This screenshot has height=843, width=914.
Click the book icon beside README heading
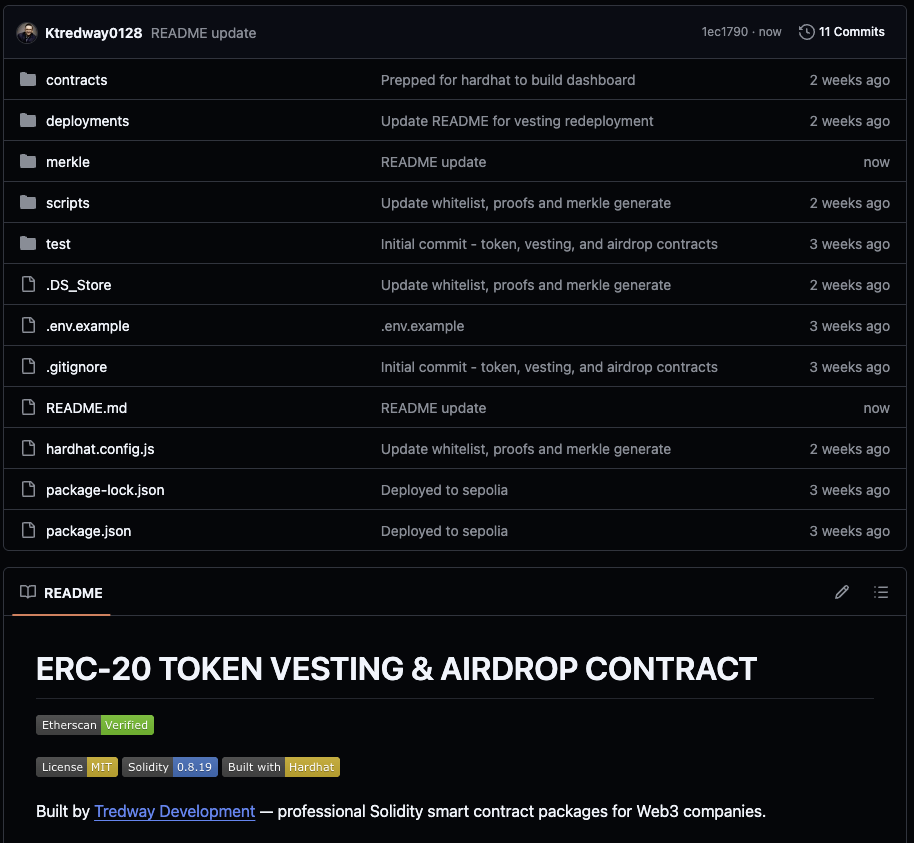point(27,592)
